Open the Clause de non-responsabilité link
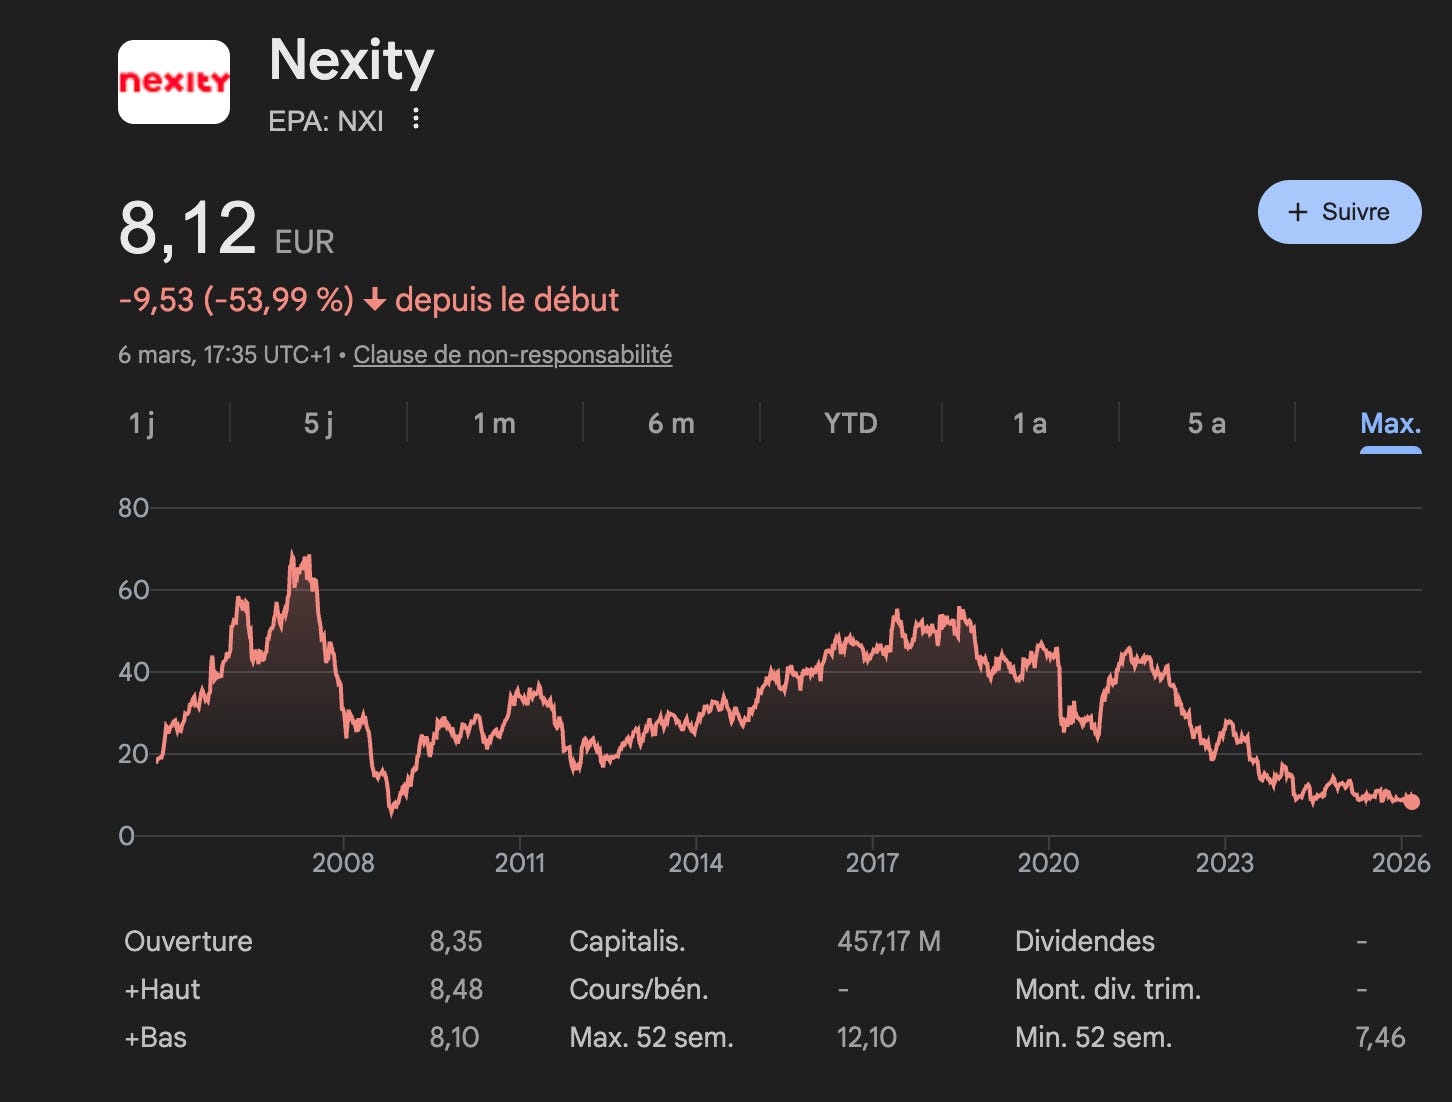The image size is (1452, 1102). pyautogui.click(x=512, y=355)
